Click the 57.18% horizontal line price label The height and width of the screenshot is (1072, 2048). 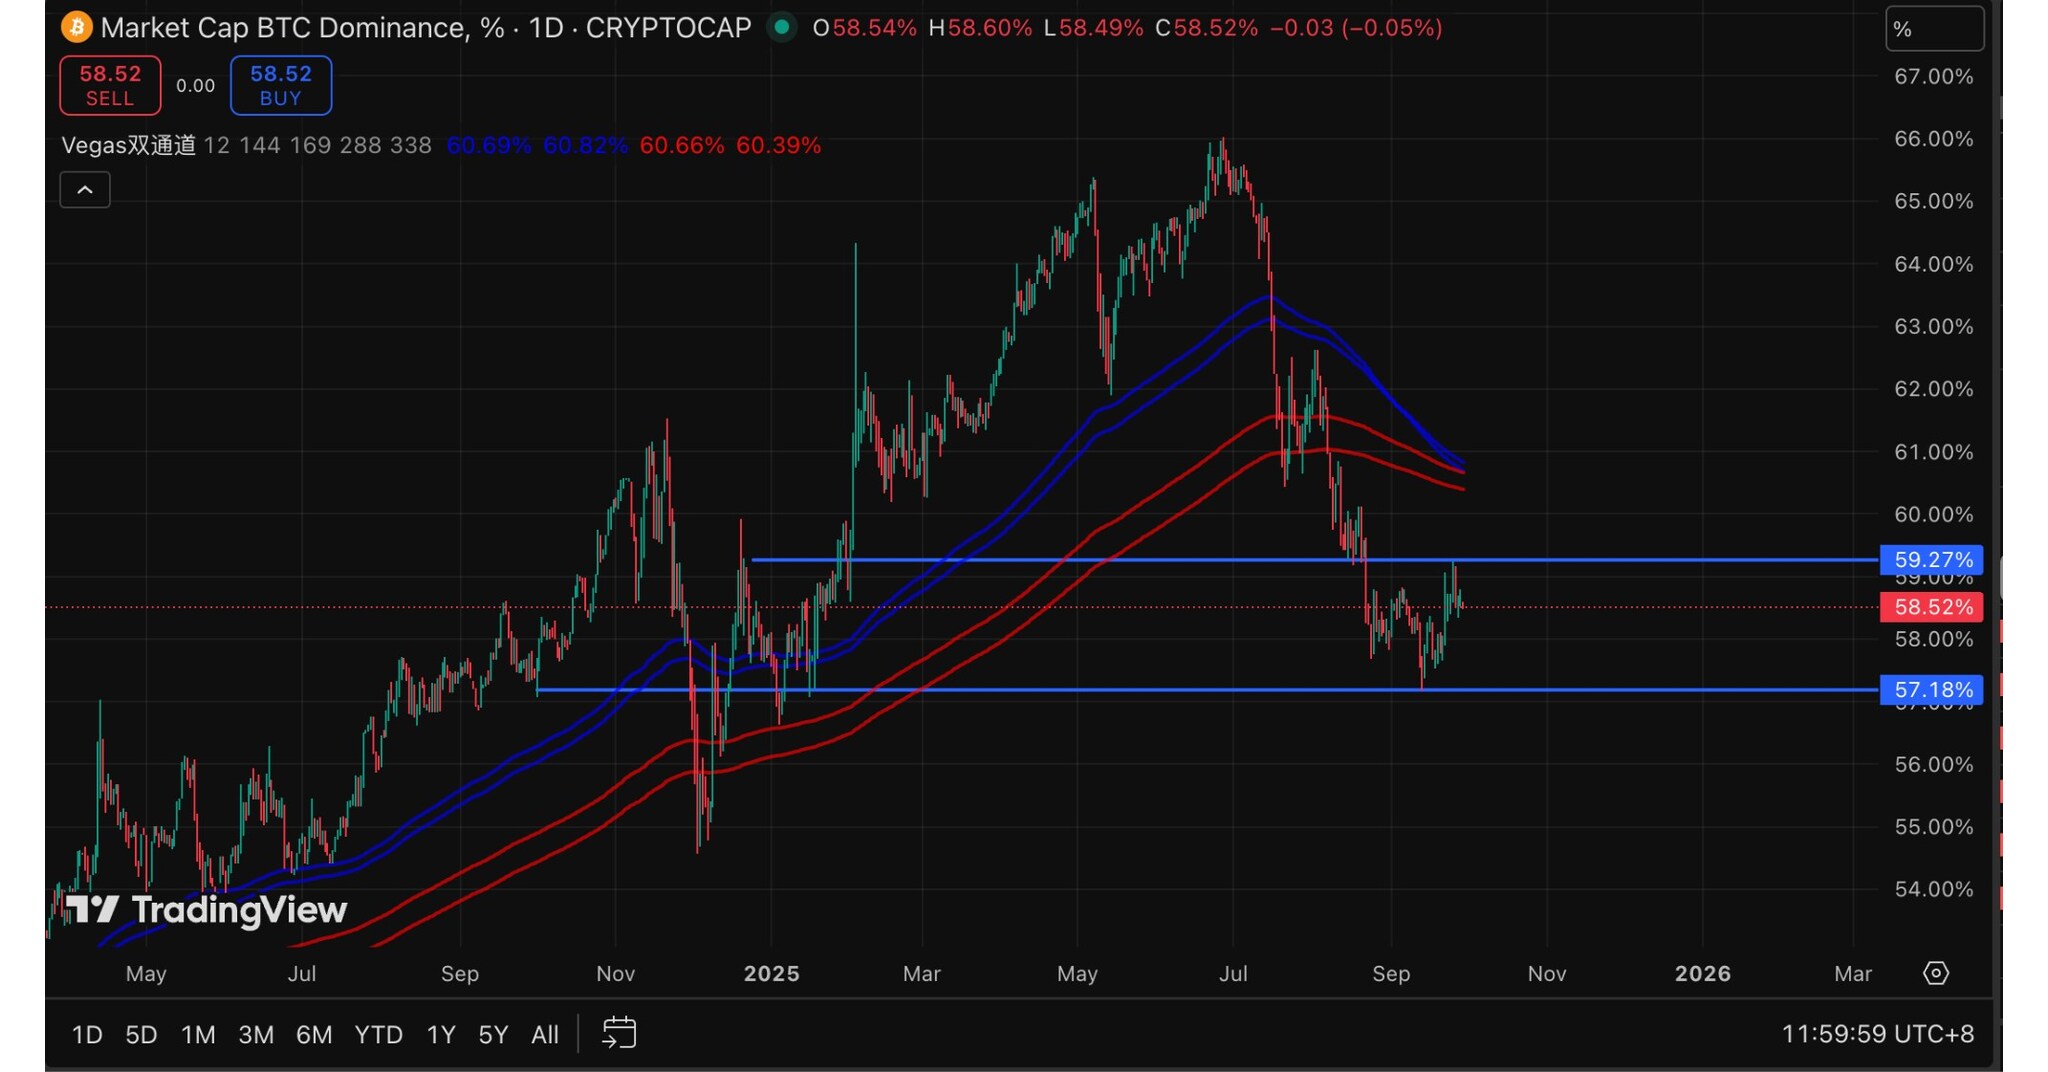tap(1932, 690)
